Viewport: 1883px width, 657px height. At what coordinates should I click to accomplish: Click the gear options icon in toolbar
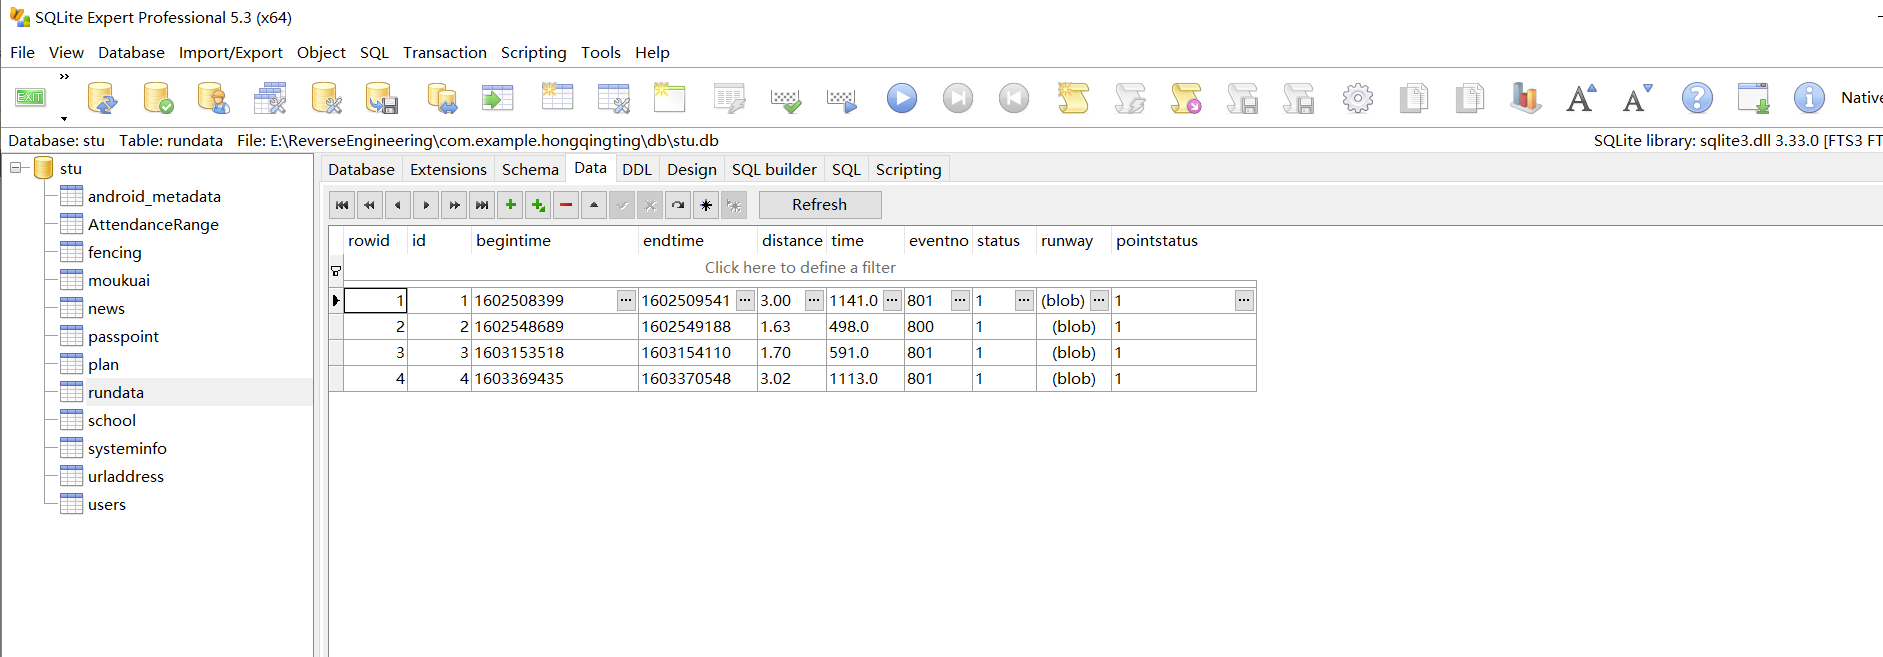click(1357, 98)
